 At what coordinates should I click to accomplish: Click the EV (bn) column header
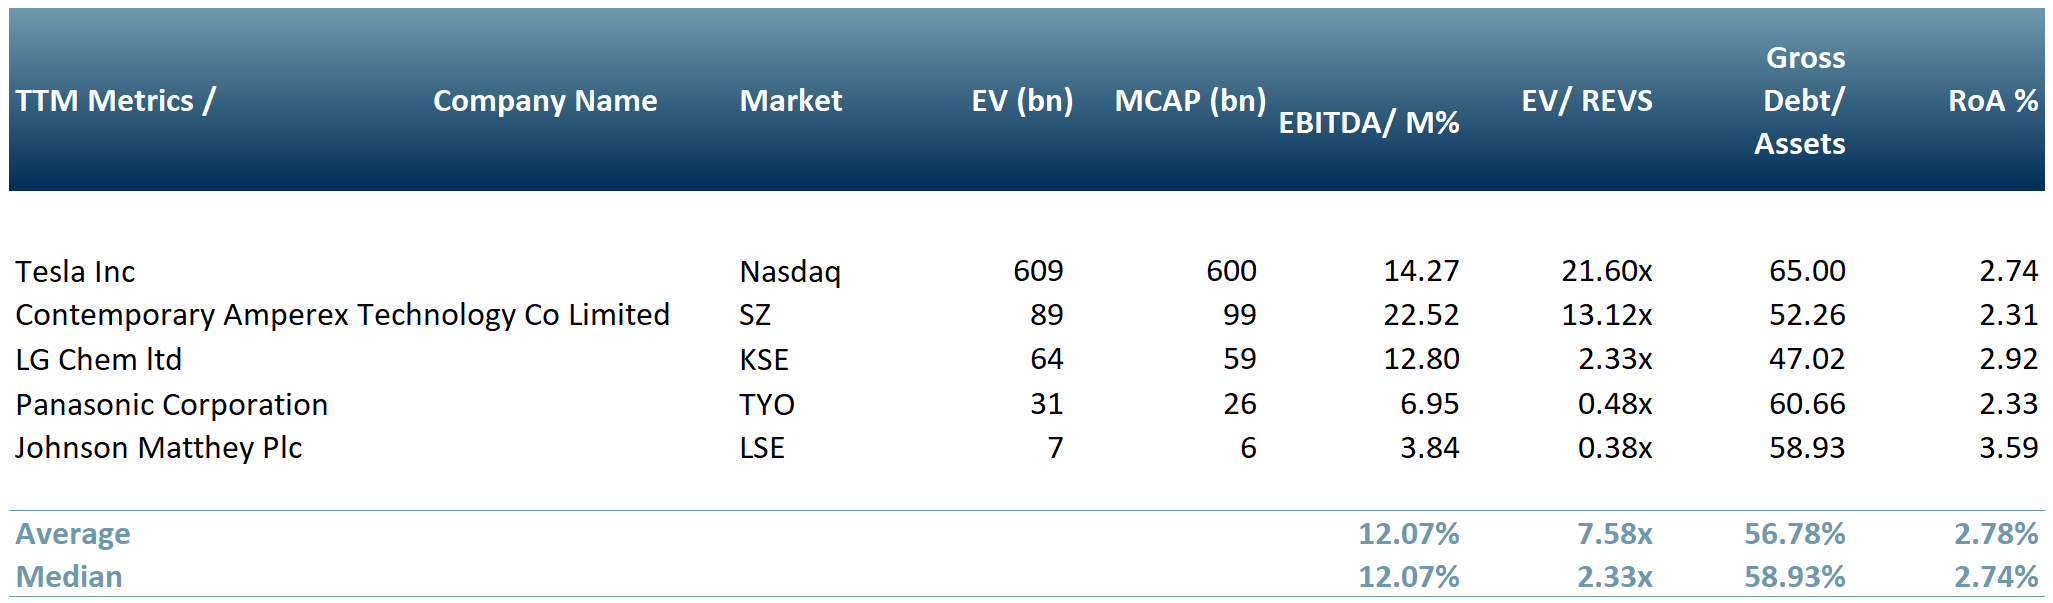1021,101
